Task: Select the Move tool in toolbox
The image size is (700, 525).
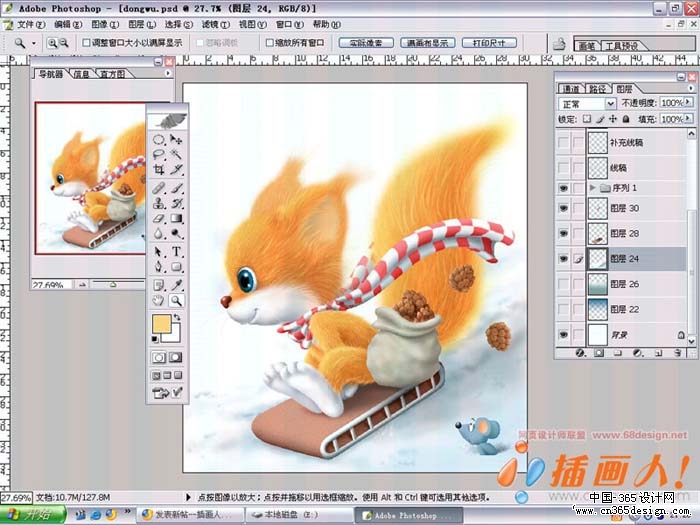Action: [176, 140]
